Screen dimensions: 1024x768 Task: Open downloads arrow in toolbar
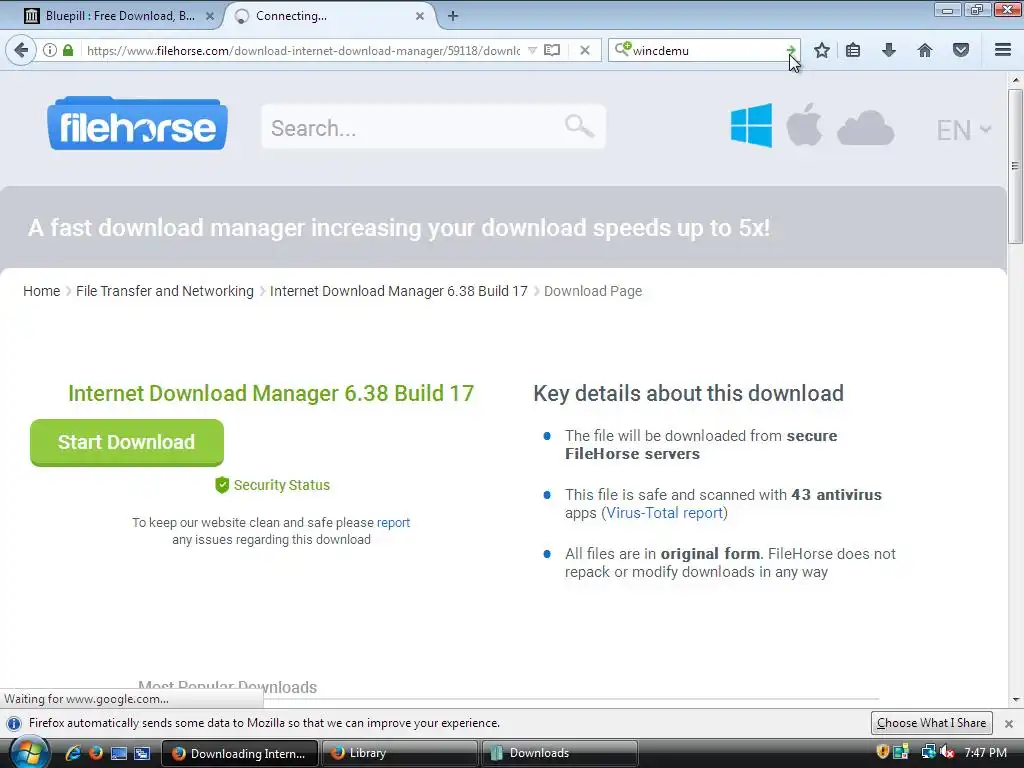click(889, 50)
